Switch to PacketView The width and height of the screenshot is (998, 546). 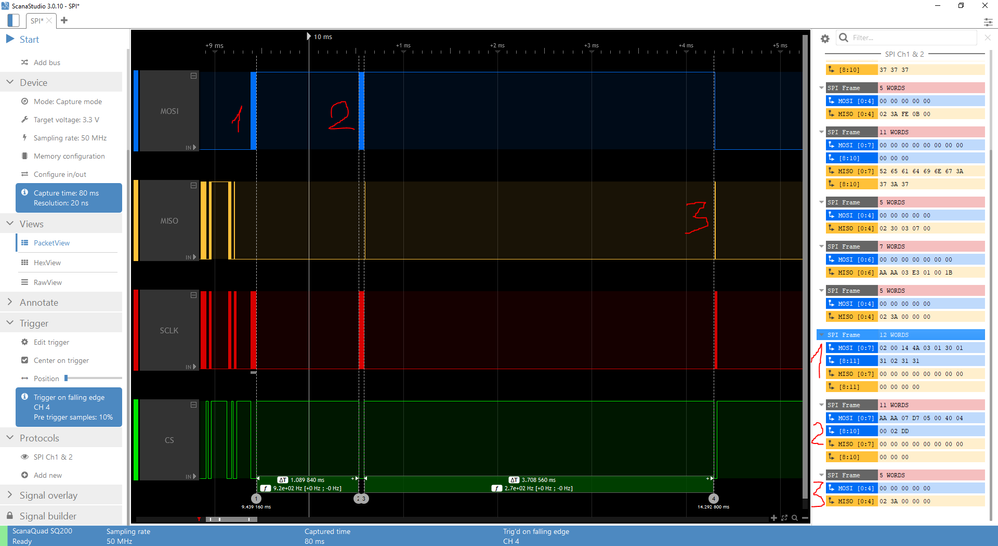(52, 242)
